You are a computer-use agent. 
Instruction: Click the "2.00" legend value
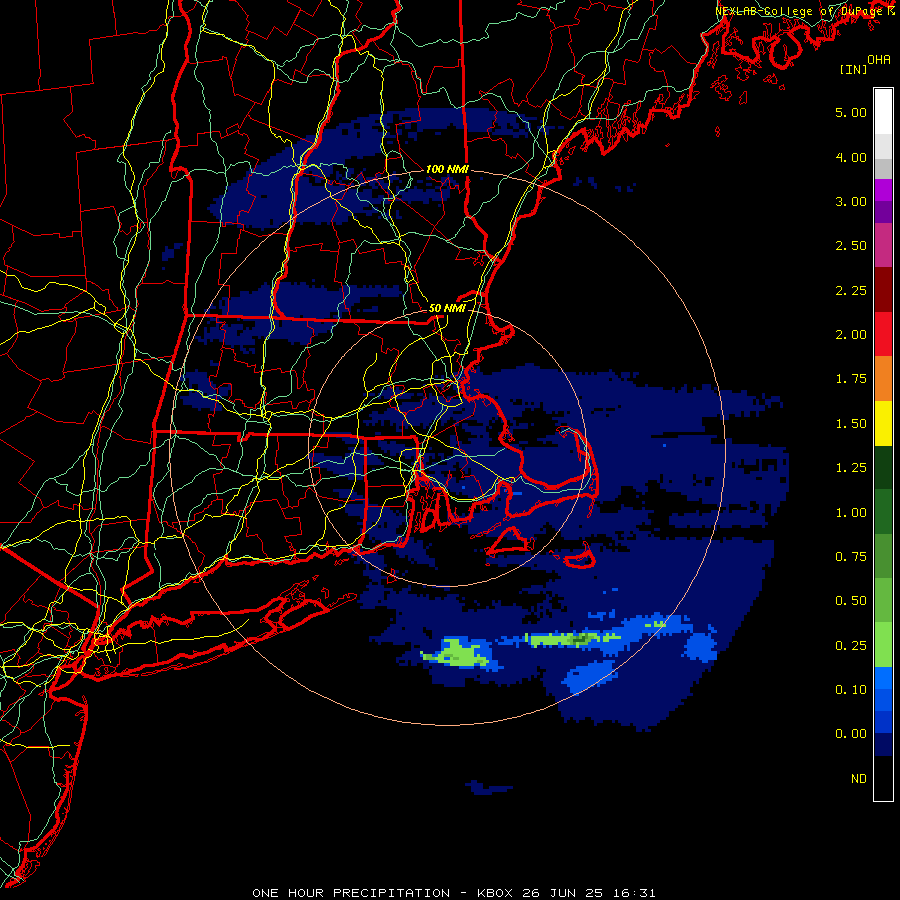(851, 335)
